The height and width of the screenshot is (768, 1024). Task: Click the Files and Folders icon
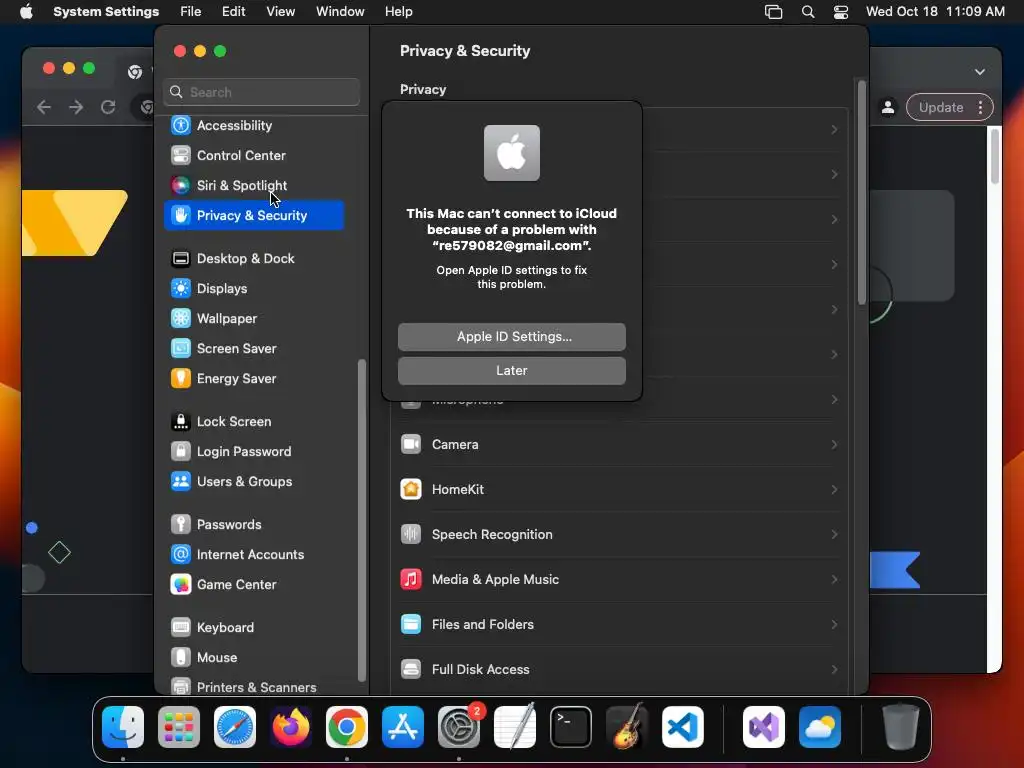point(411,625)
